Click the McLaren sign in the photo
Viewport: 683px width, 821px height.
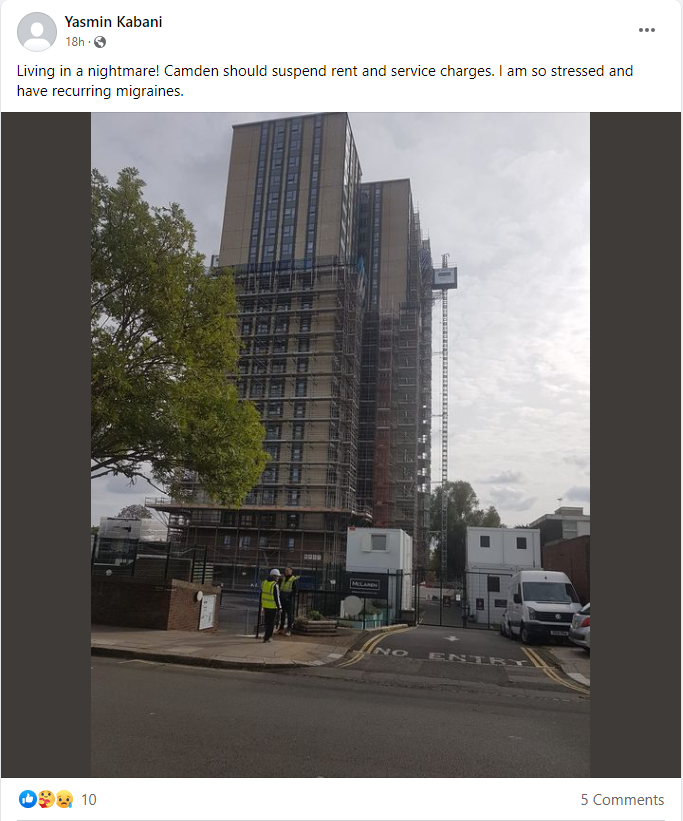pyautogui.click(x=365, y=584)
